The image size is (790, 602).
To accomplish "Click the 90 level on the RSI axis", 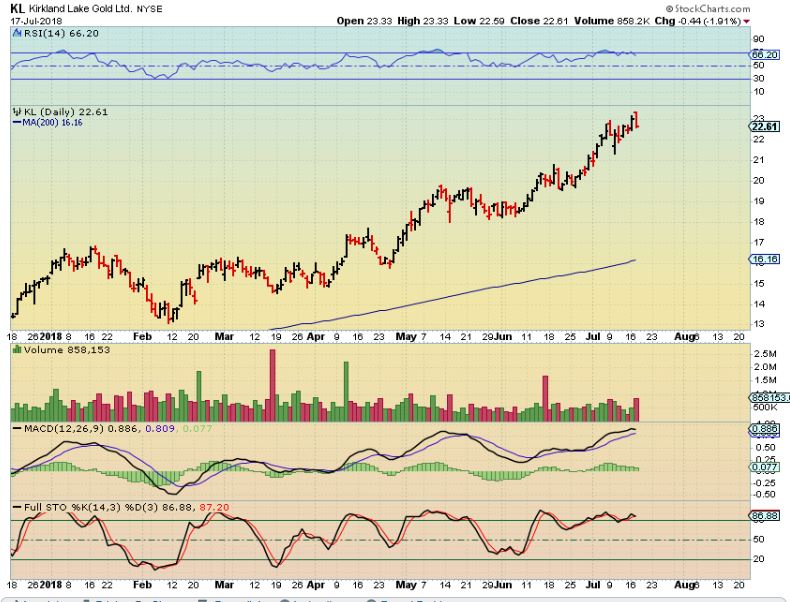I will 759,39.
